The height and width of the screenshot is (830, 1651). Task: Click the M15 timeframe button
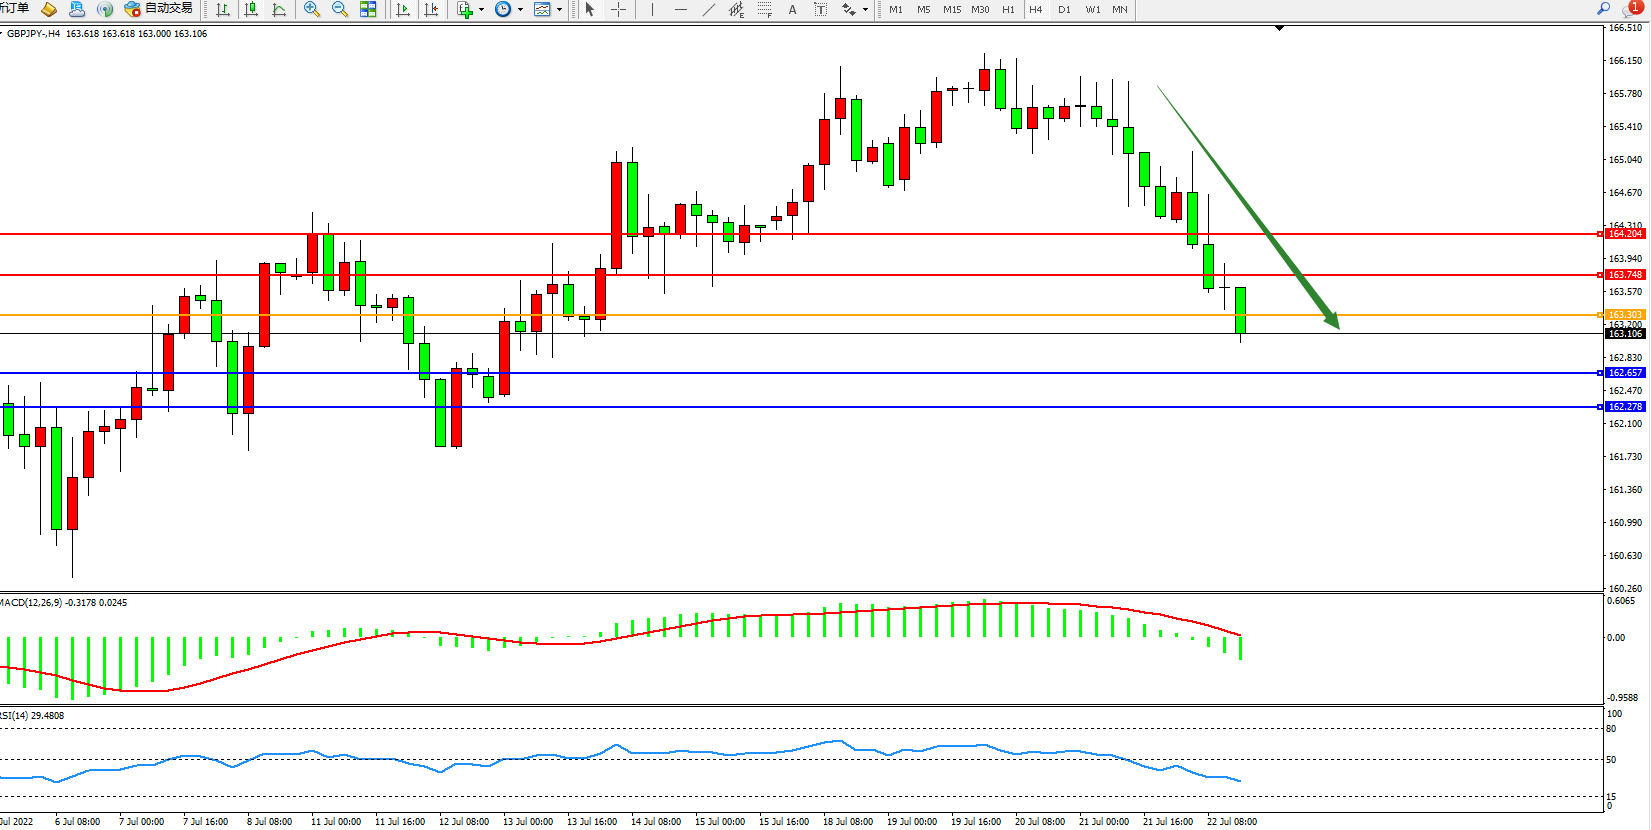pyautogui.click(x=951, y=9)
